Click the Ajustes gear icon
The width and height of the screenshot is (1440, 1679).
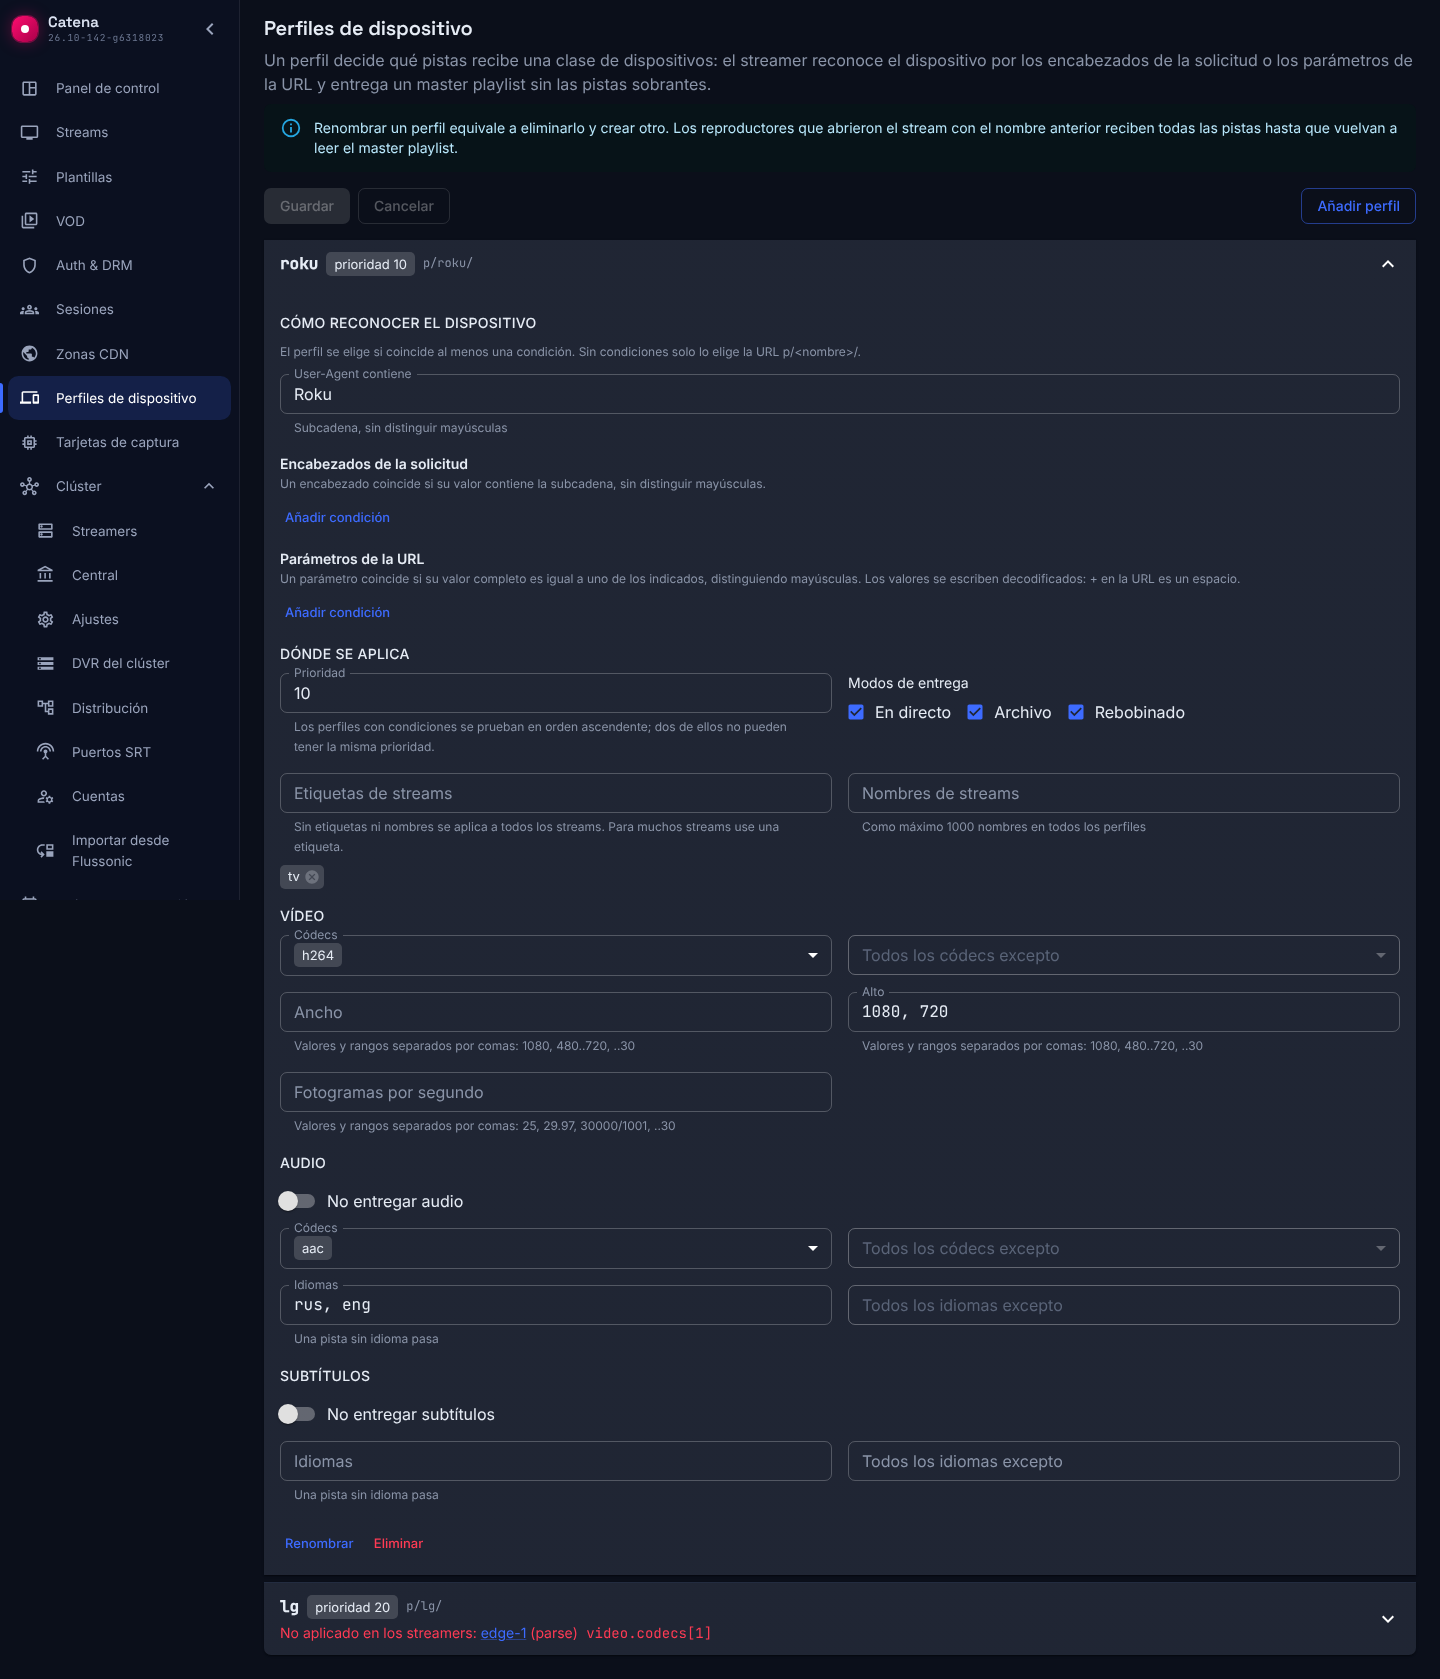point(46,619)
